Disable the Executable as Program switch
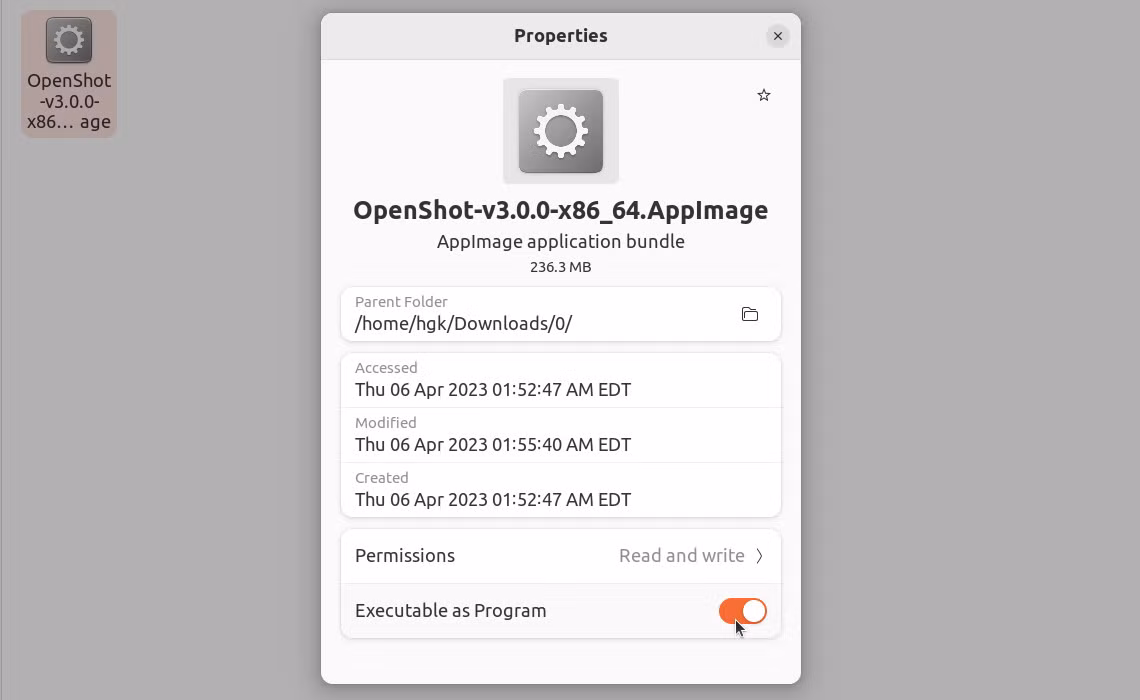Screen dimensions: 1140x700 pos(742,611)
